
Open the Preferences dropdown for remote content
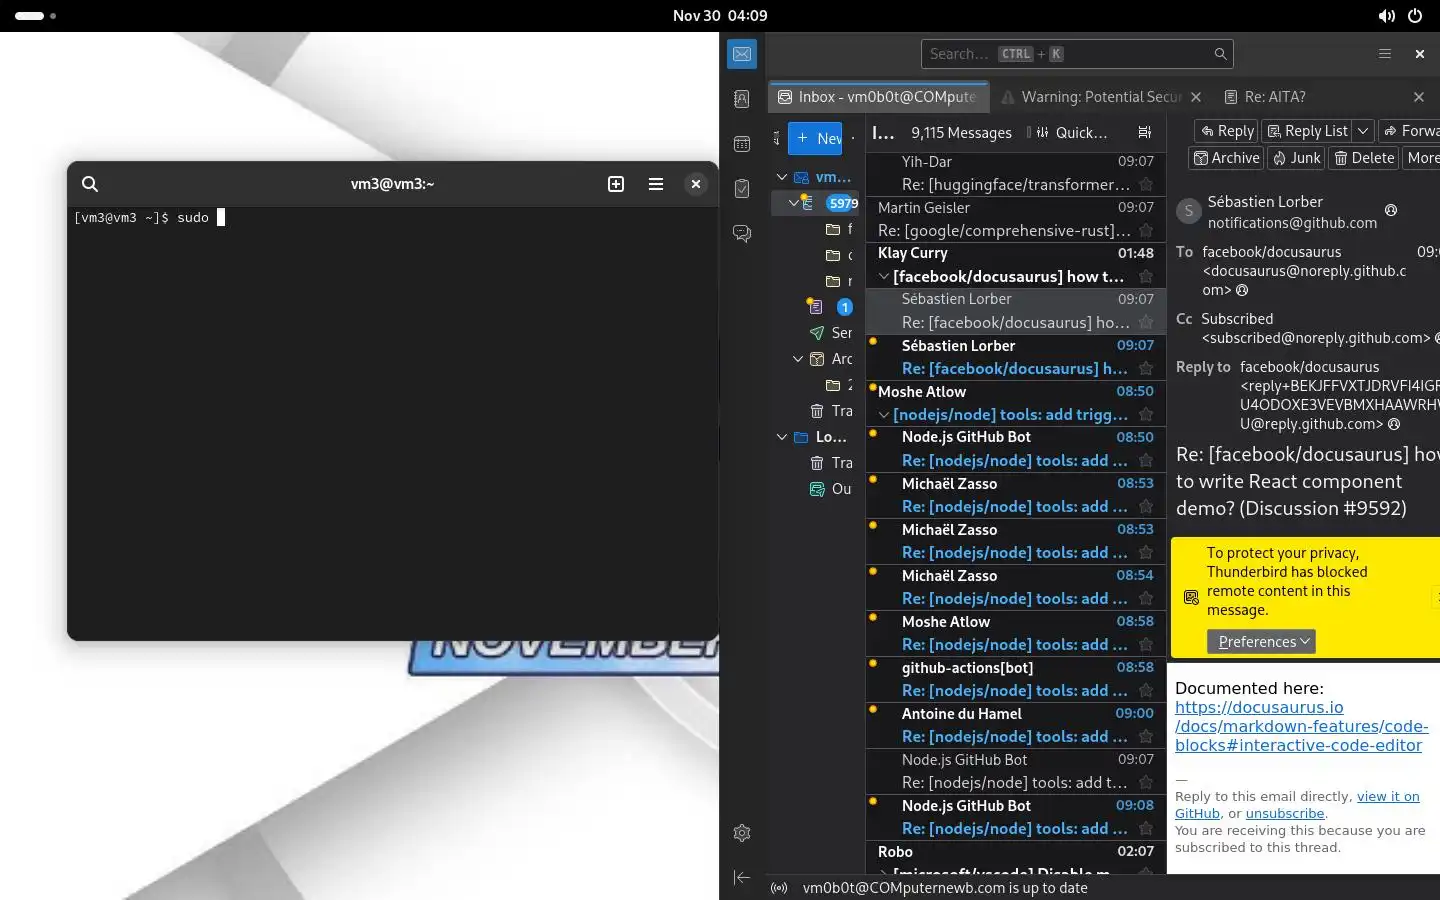point(1261,642)
